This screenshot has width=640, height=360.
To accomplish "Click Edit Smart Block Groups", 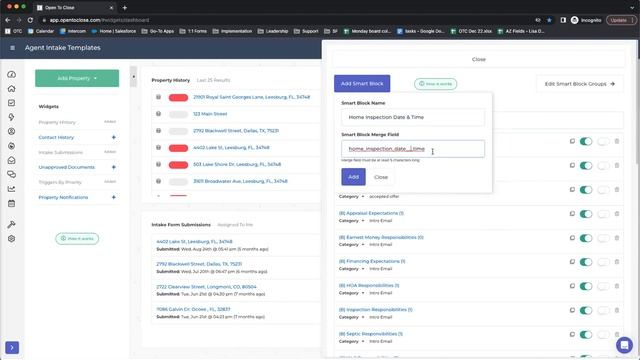I will pos(580,84).
